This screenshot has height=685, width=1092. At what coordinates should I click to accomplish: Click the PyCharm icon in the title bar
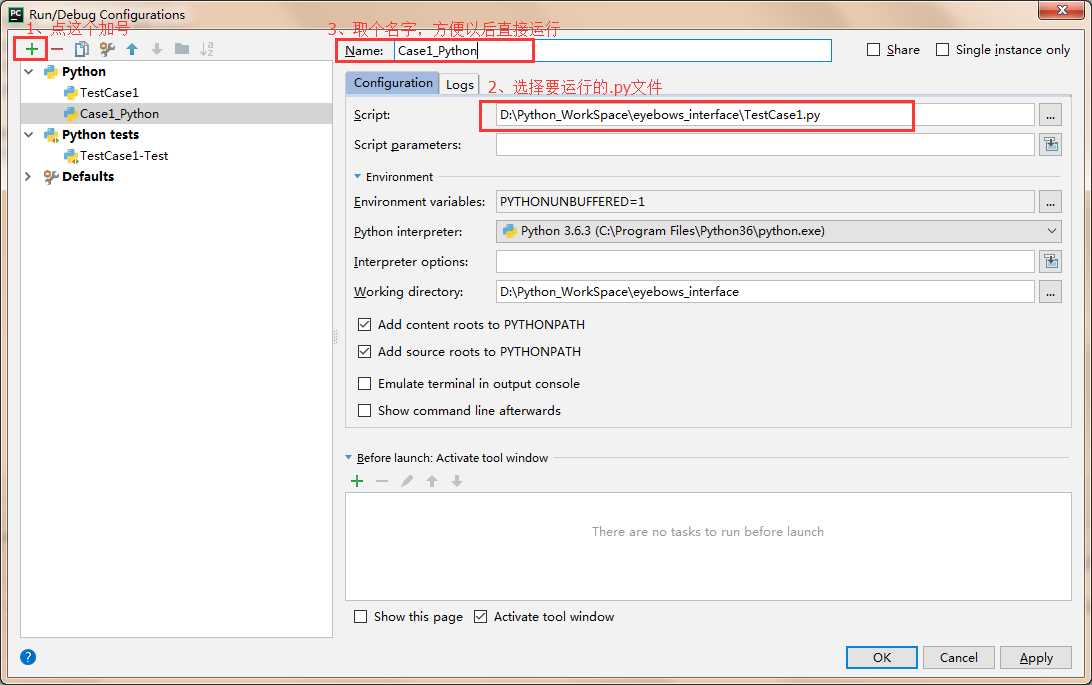click(15, 14)
